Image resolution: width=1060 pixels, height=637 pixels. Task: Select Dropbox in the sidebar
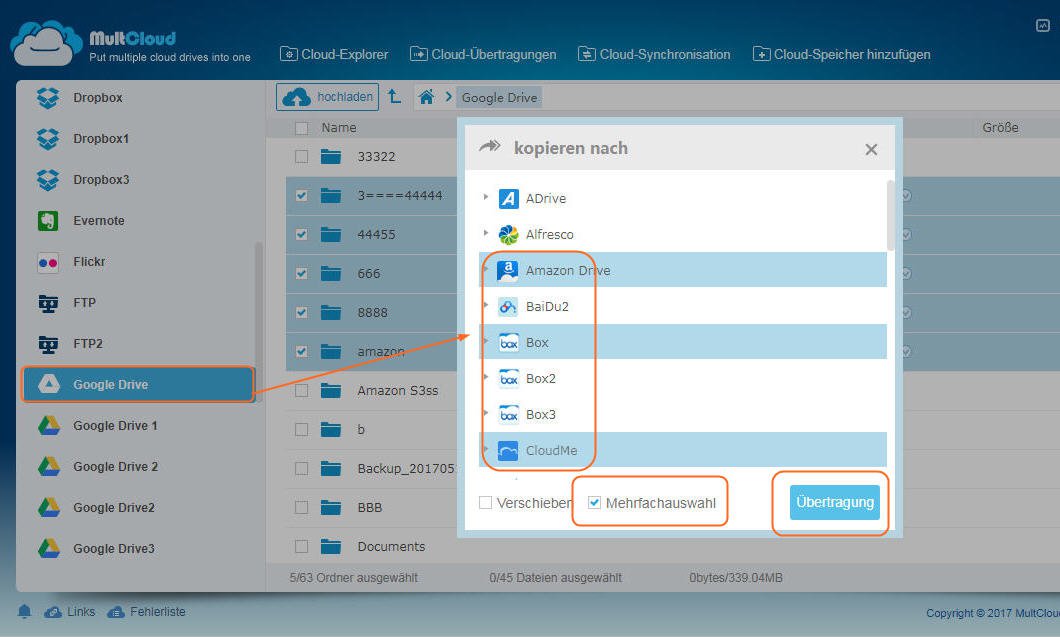97,97
